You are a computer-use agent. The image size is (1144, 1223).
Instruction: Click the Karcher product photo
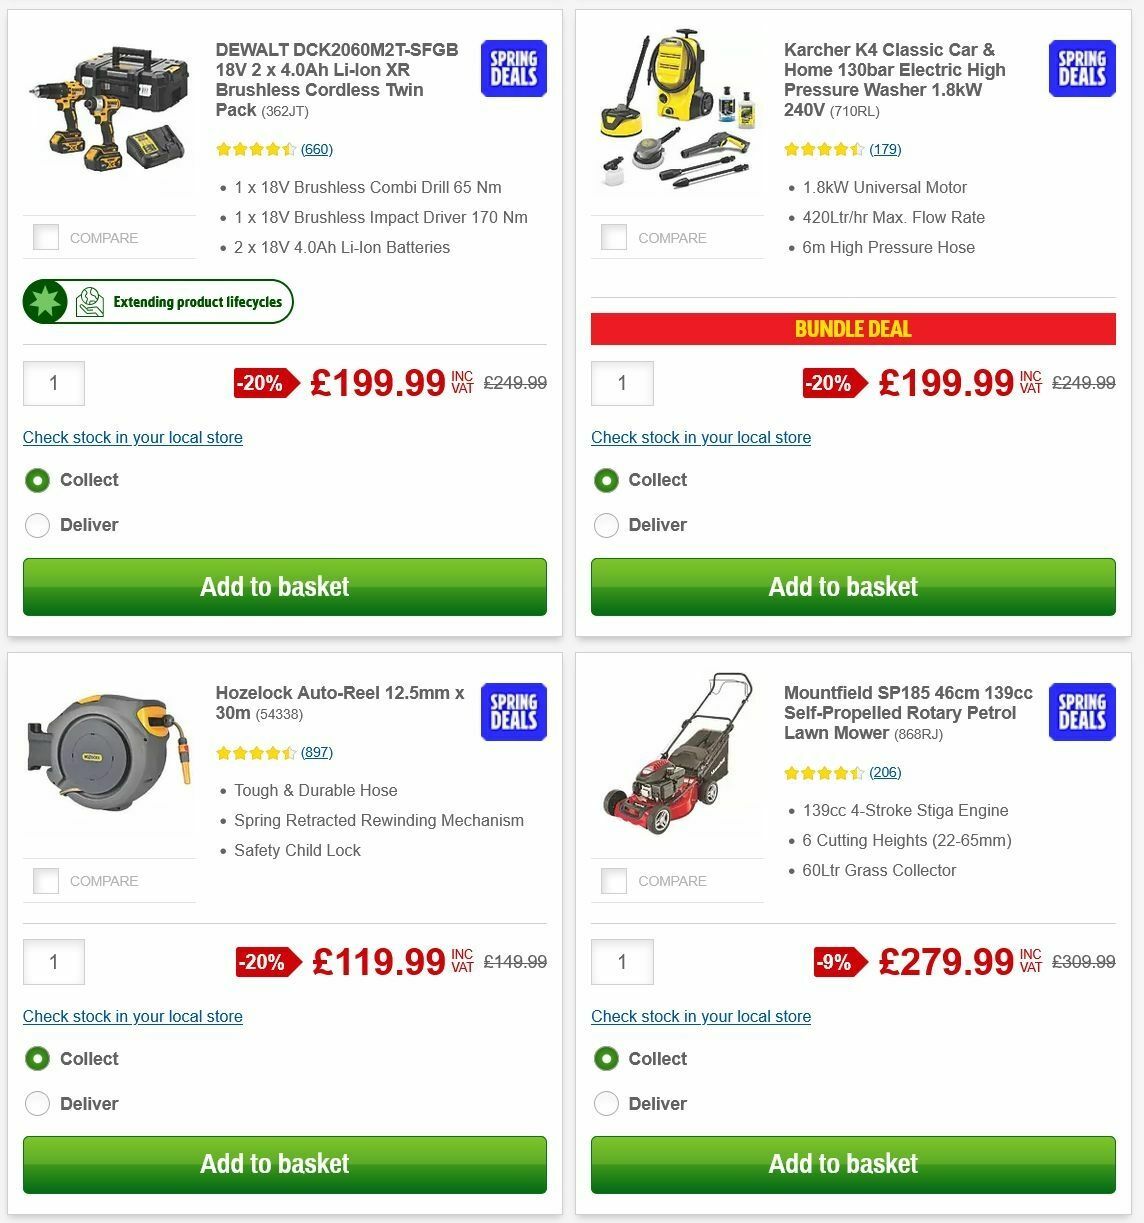click(x=677, y=112)
